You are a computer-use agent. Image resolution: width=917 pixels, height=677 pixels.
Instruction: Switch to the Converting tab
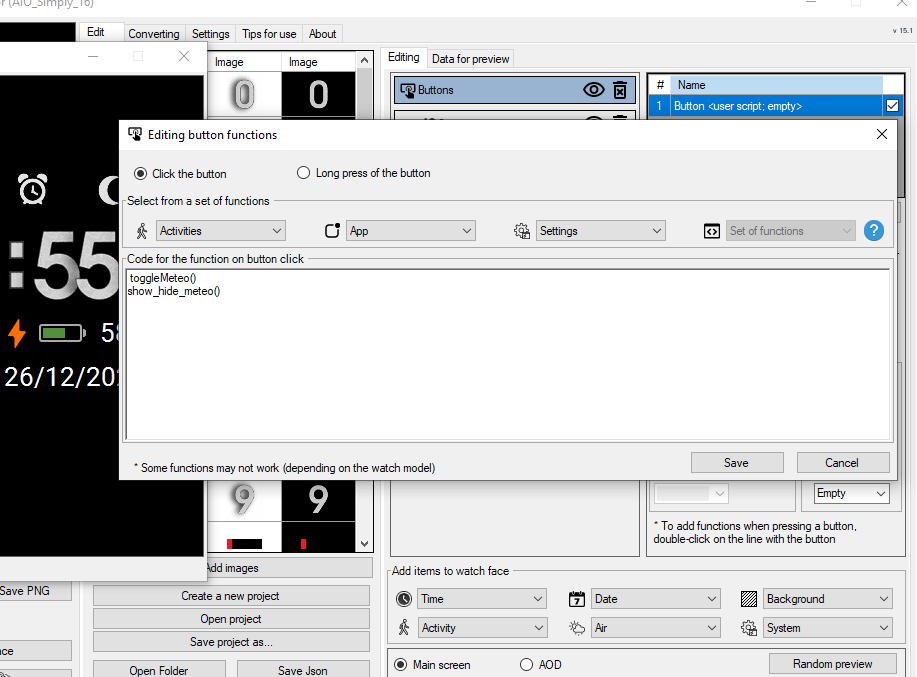pos(154,34)
